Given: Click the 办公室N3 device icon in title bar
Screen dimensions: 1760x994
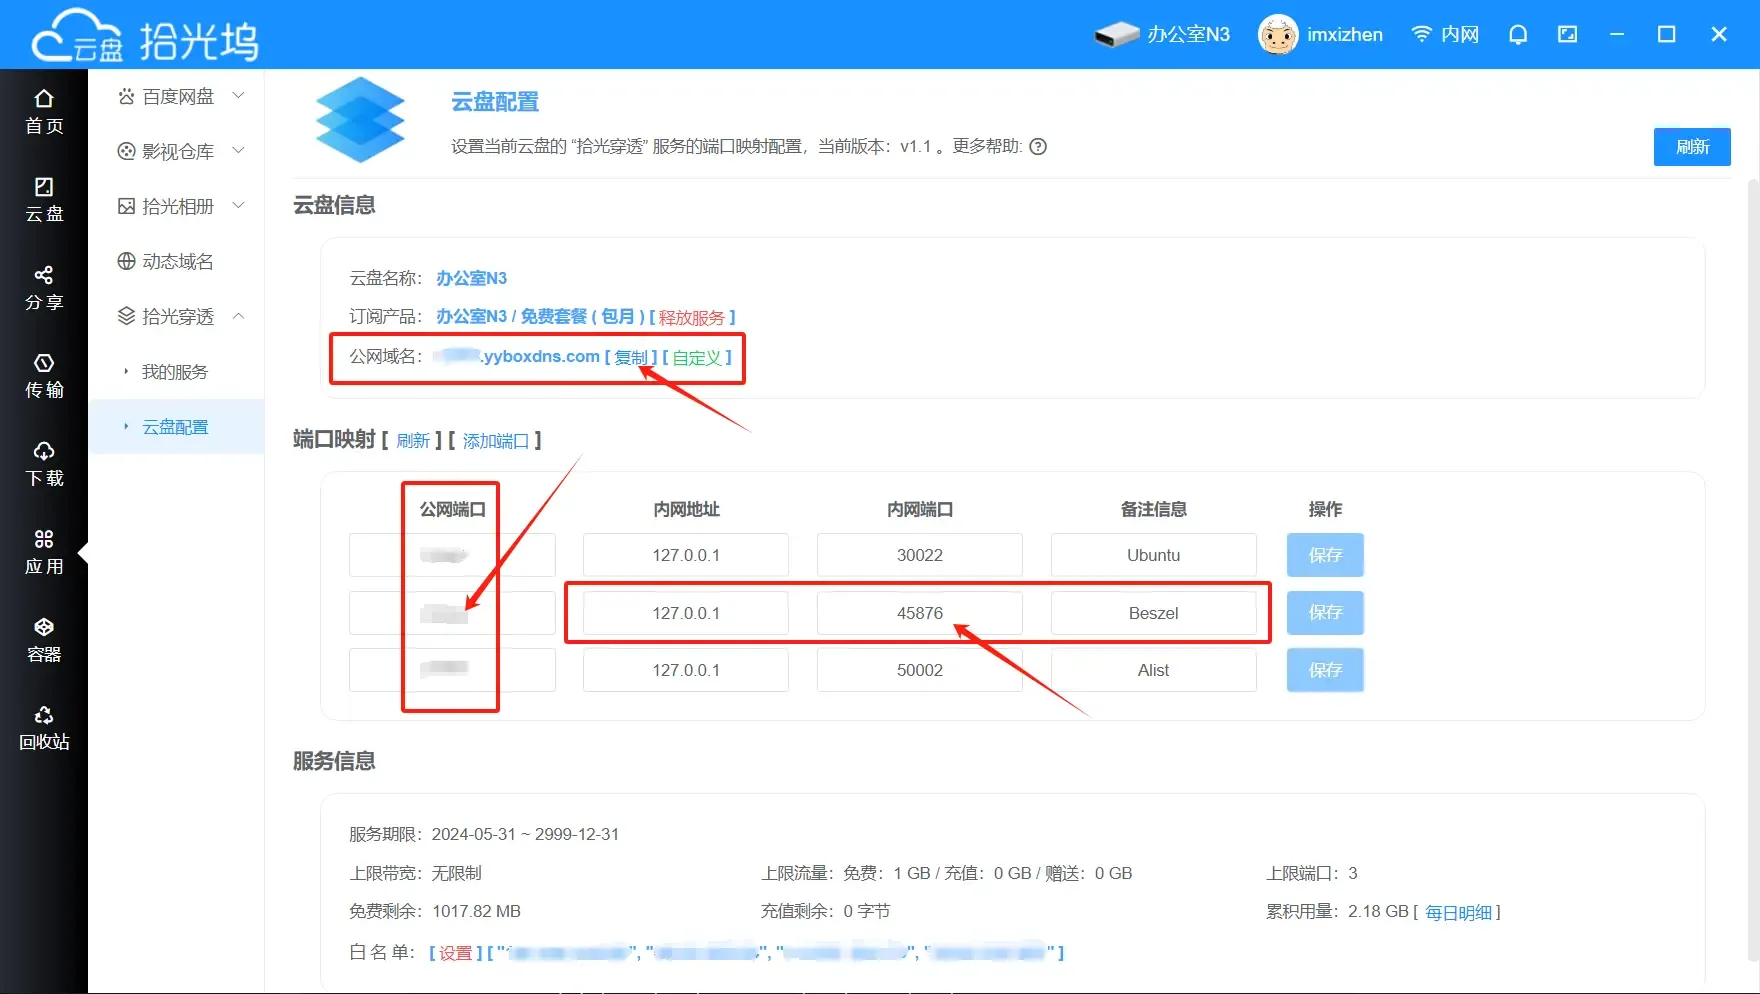Looking at the screenshot, I should pos(1117,34).
